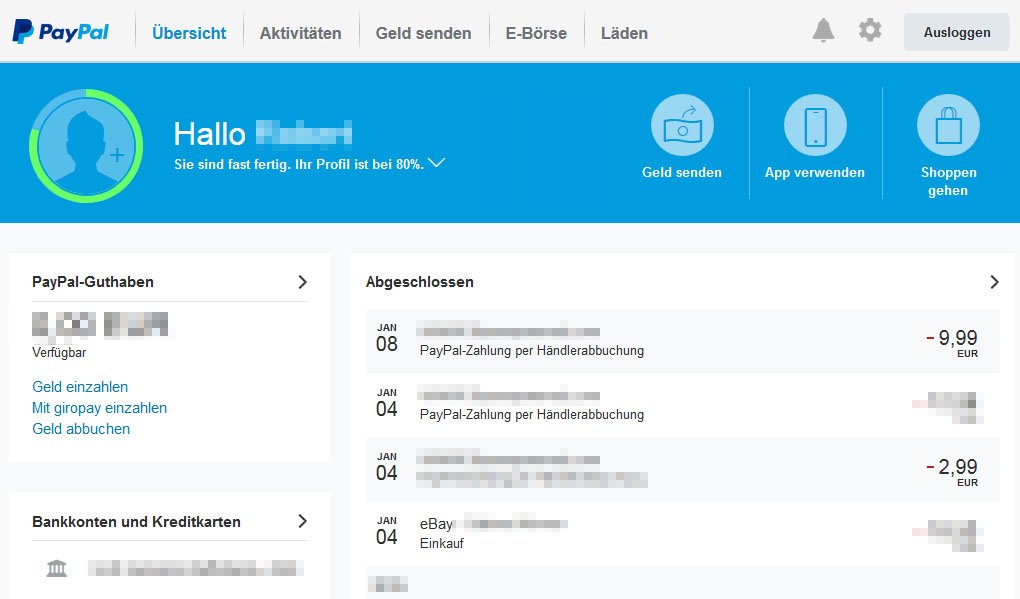
Task: Click the PayPal-Guthaben heading
Action: coord(93,282)
